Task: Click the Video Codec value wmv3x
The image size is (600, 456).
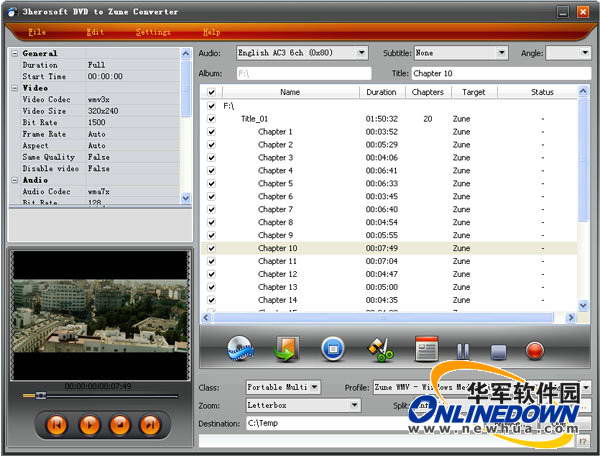Action: point(98,99)
